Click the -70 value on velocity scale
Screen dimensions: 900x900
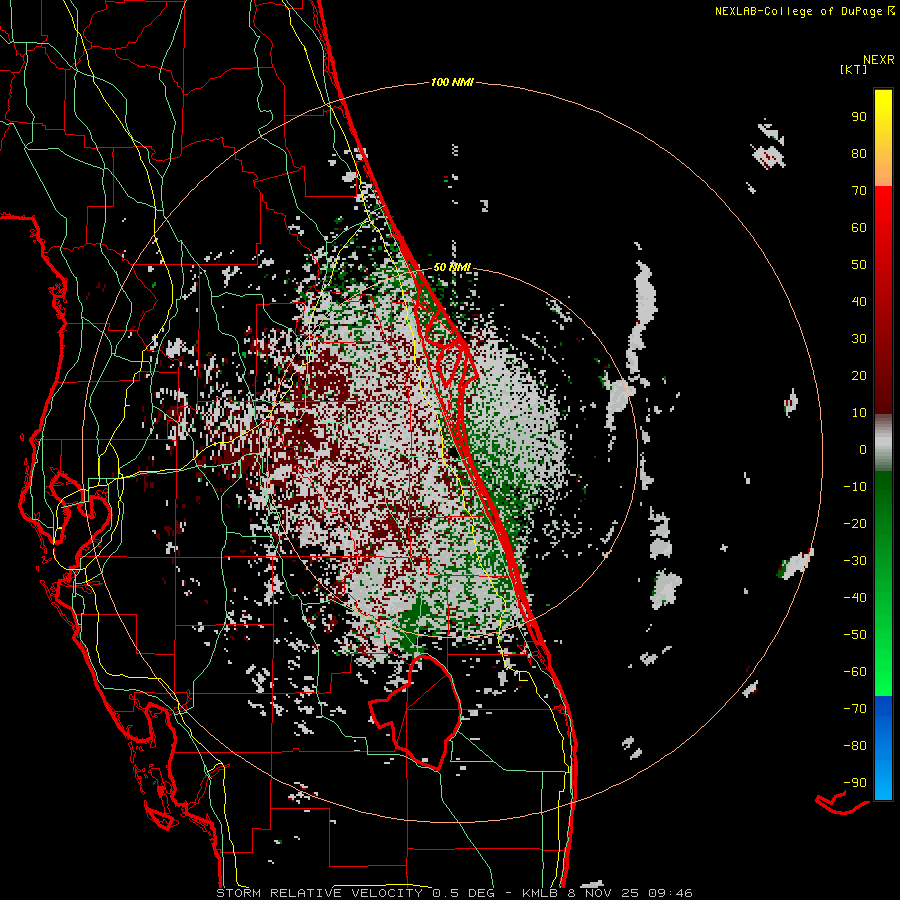(855, 709)
